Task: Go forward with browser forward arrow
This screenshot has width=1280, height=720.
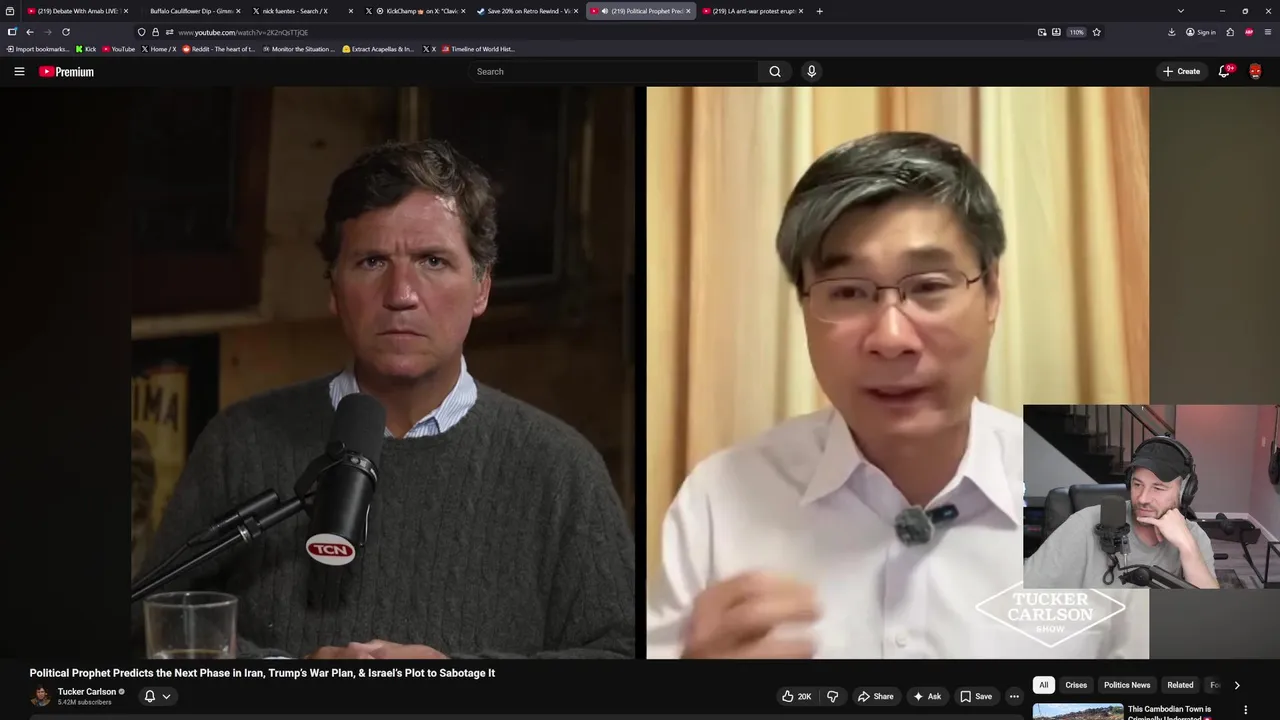Action: point(47,32)
